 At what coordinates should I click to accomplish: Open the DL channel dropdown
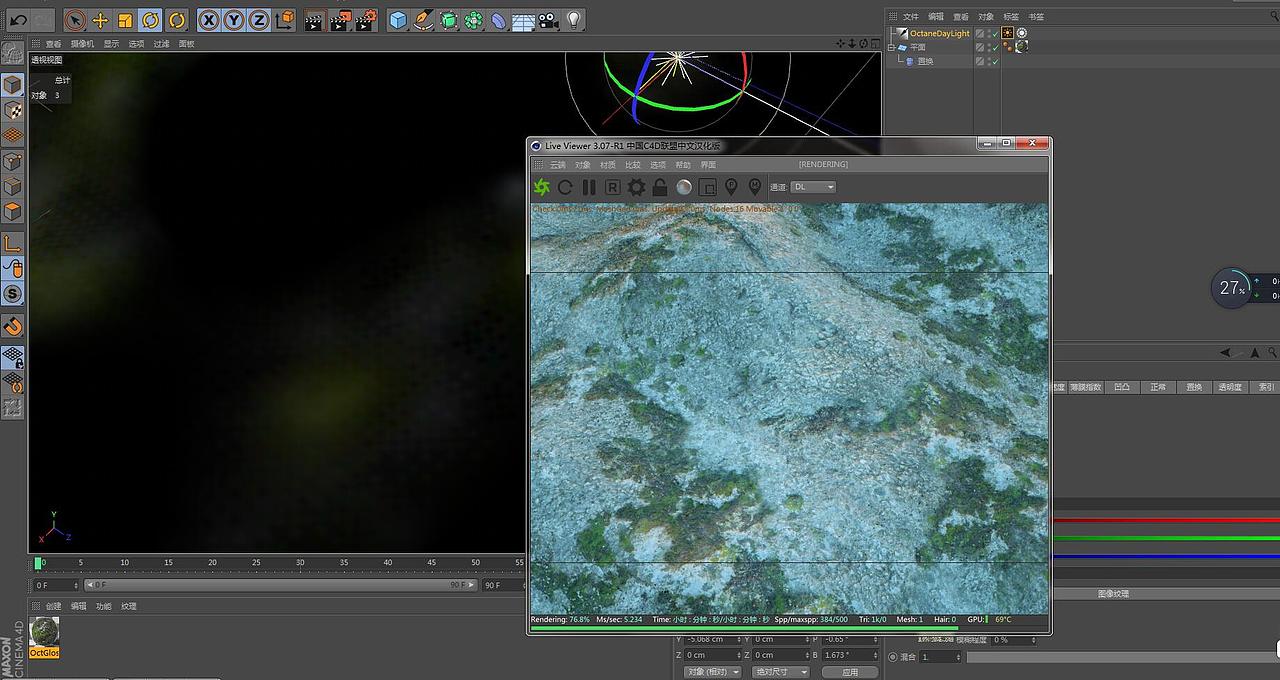[x=813, y=187]
